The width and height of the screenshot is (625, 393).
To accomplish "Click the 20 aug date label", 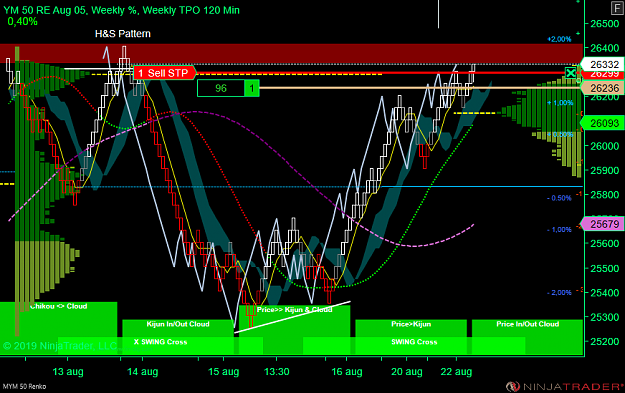I will (407, 372).
